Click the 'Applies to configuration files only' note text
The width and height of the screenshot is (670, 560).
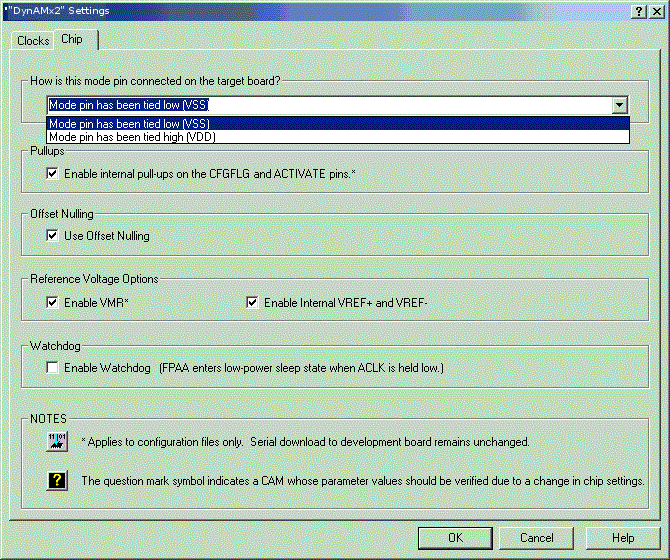tap(305, 442)
